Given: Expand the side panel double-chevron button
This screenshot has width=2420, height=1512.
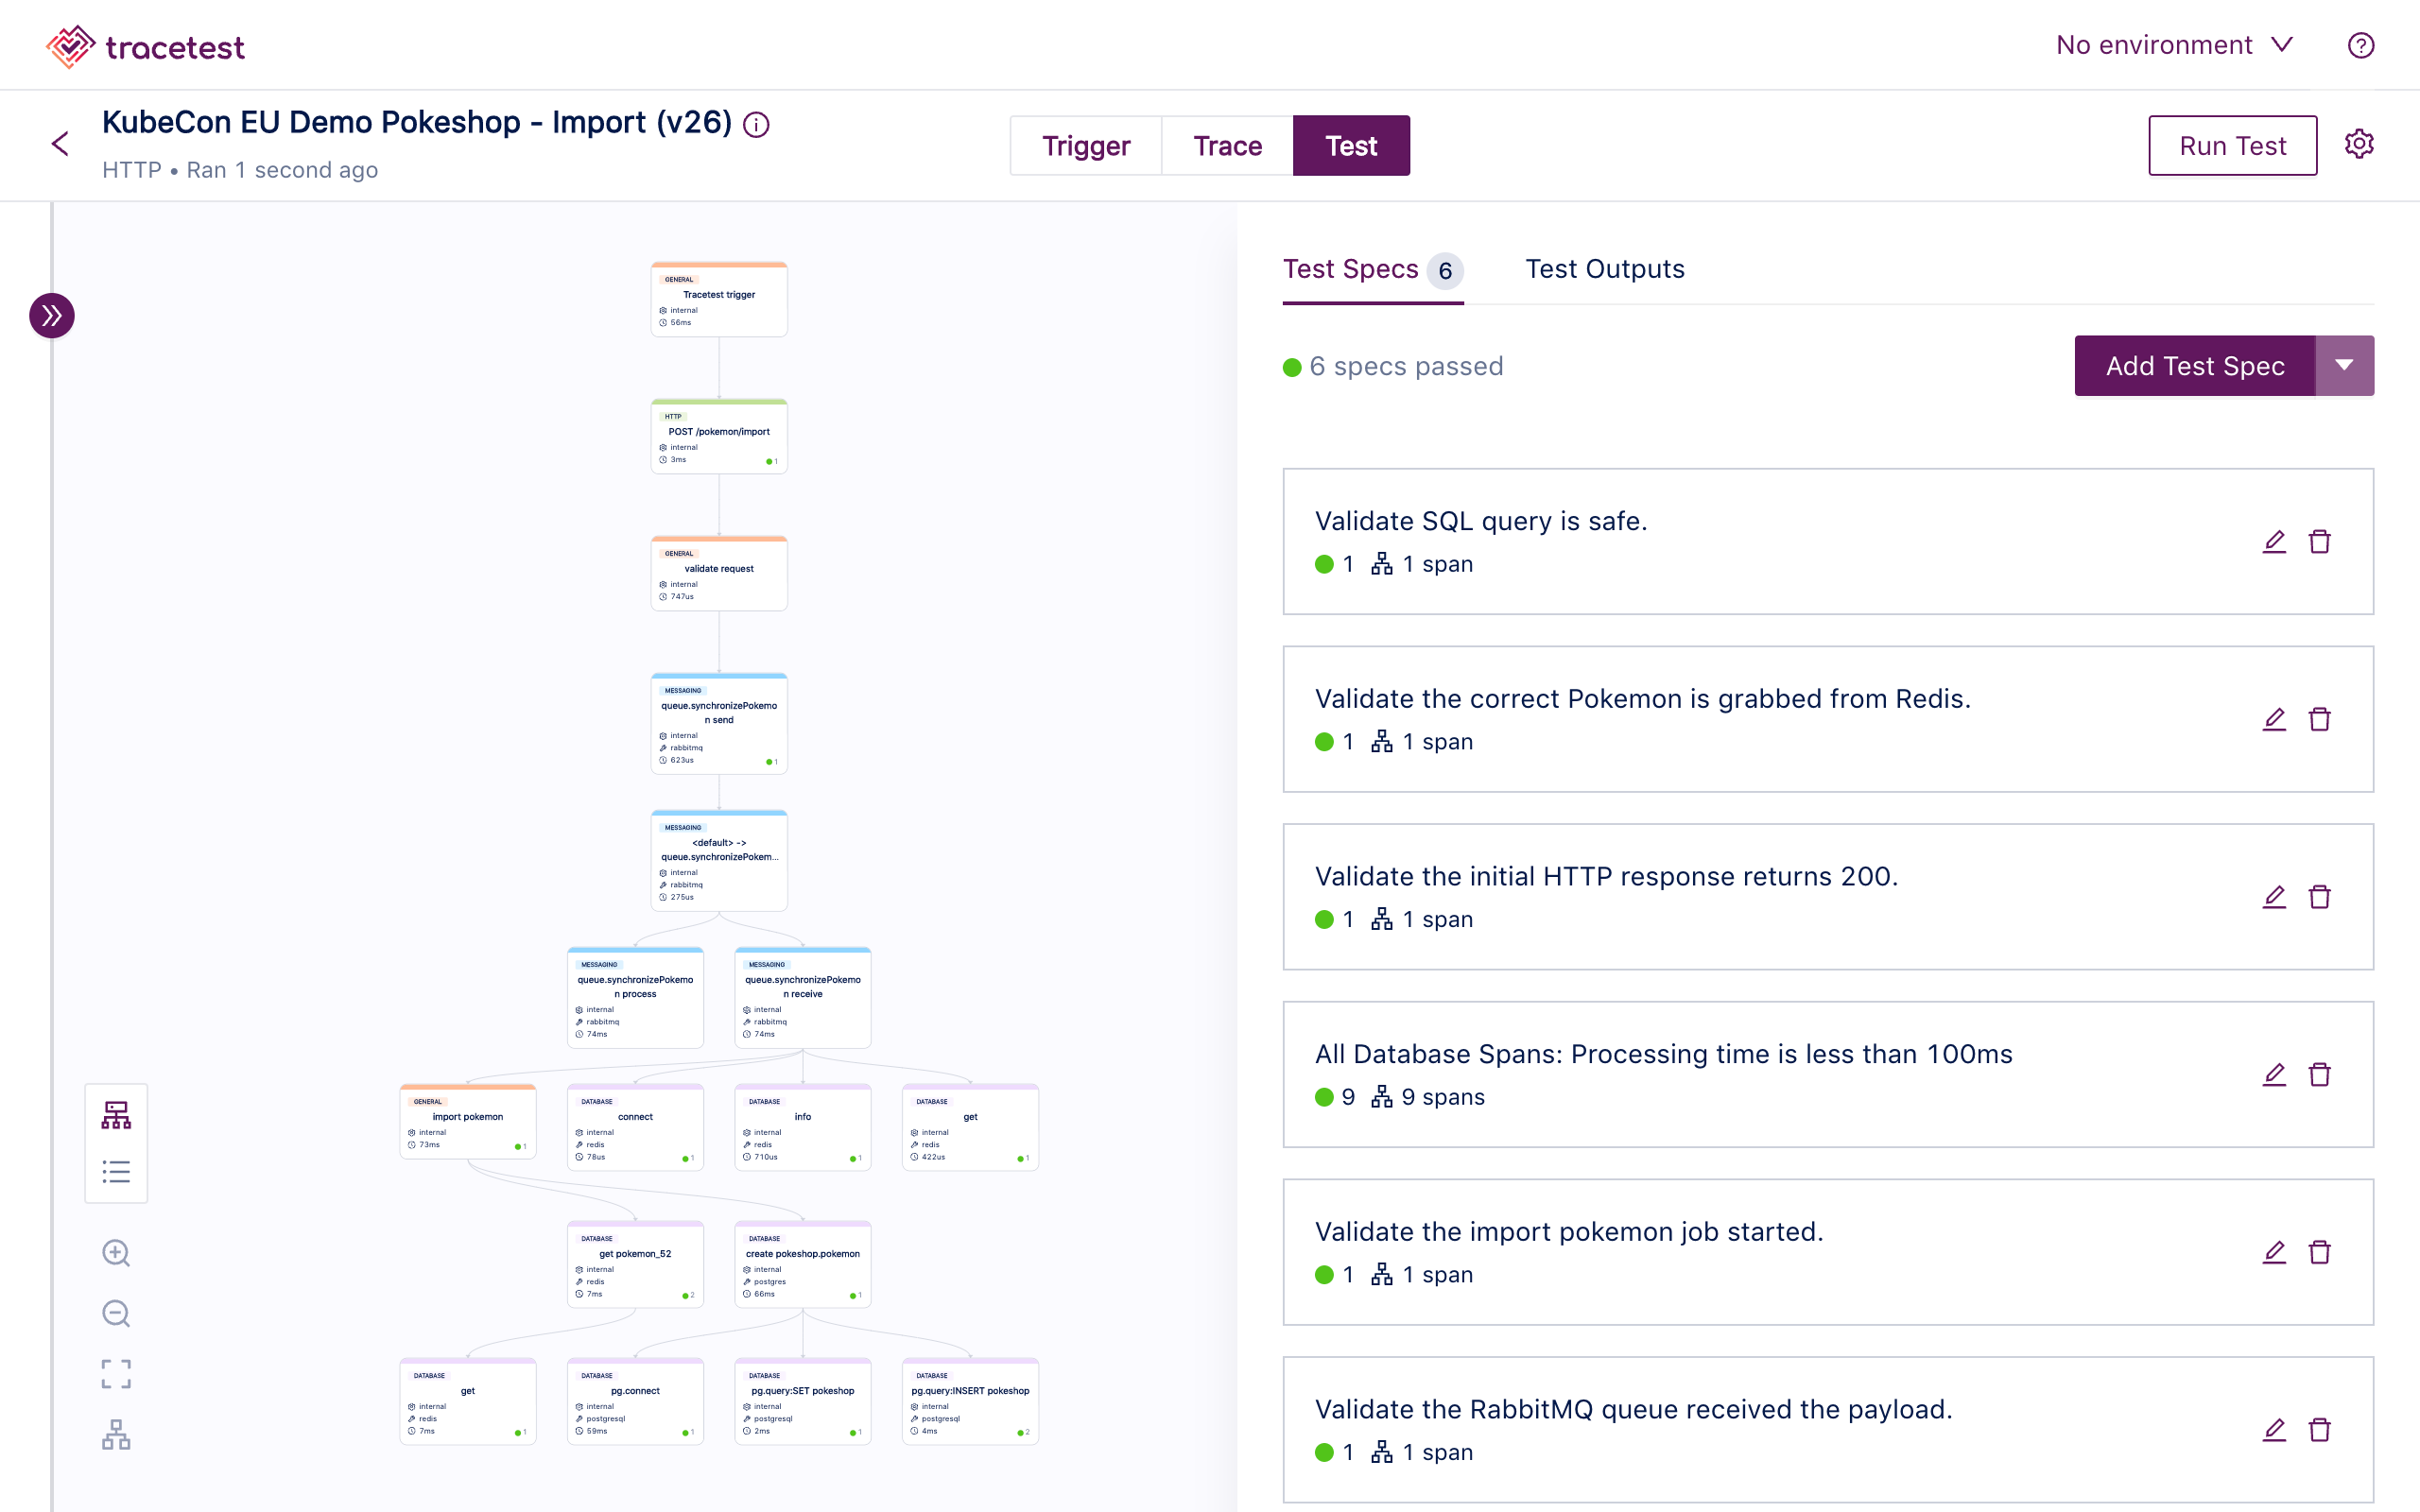Looking at the screenshot, I should click(x=52, y=316).
